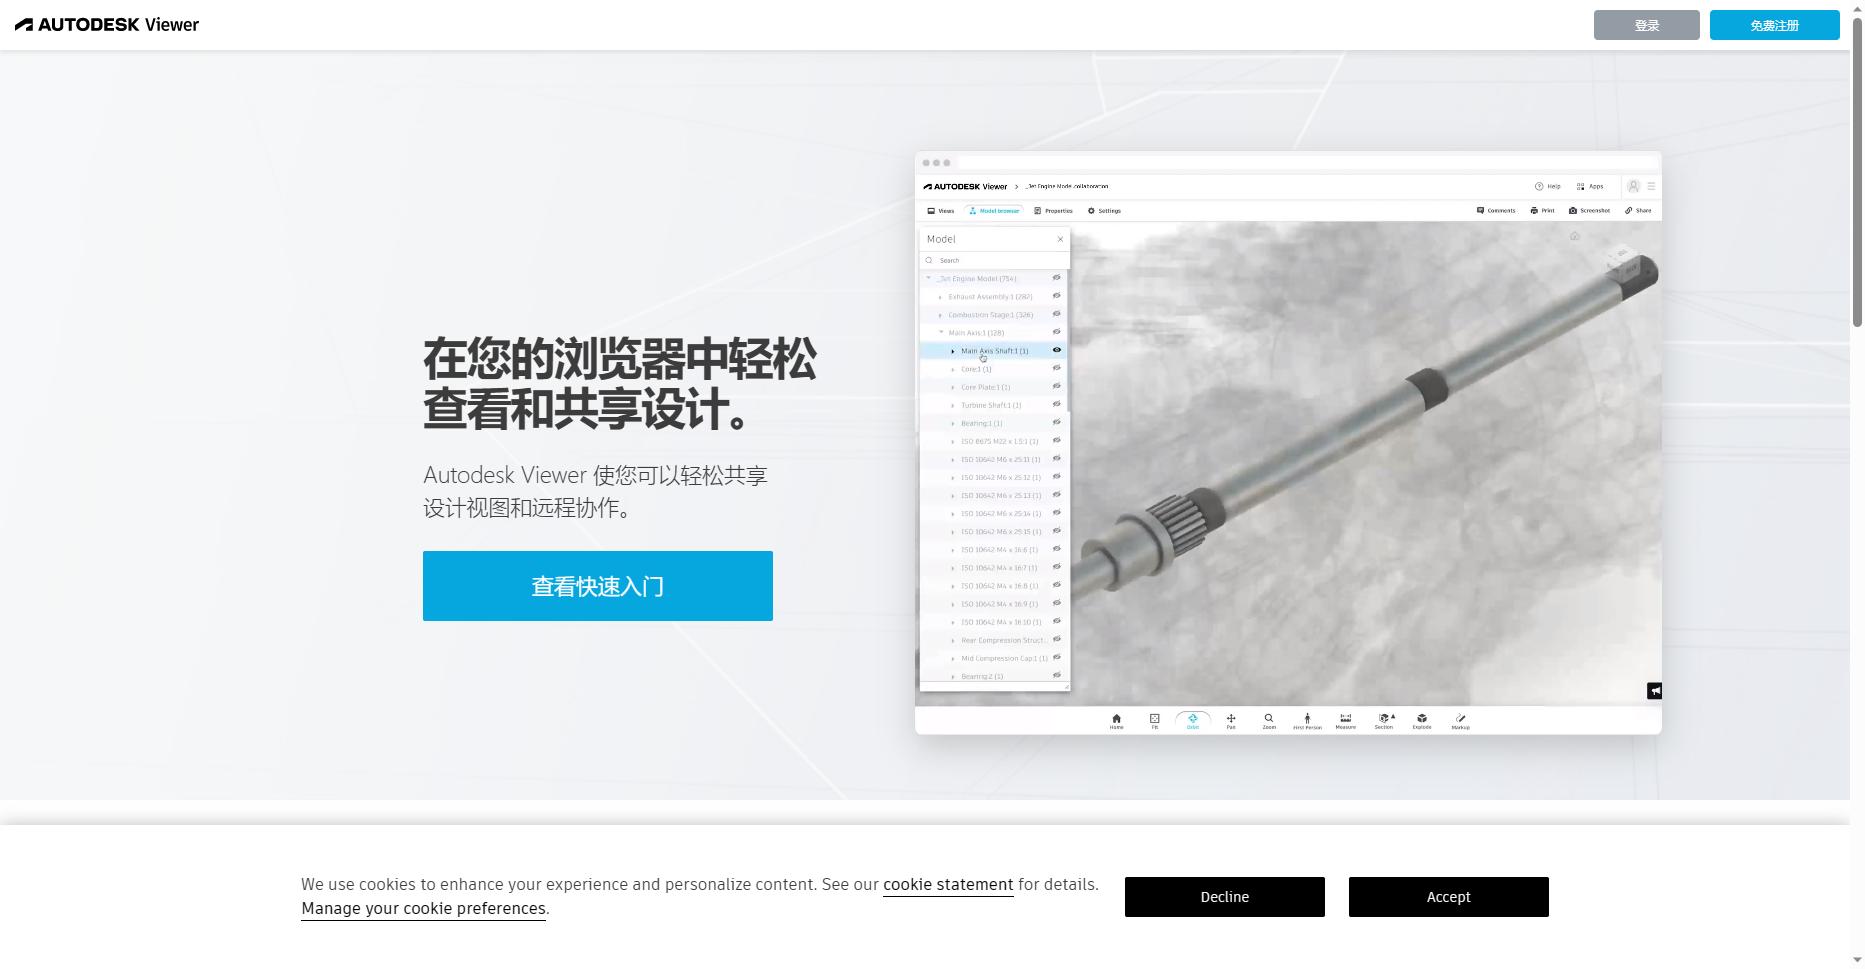
Task: Expand the Bearing:1 node
Action: [x=952, y=423]
